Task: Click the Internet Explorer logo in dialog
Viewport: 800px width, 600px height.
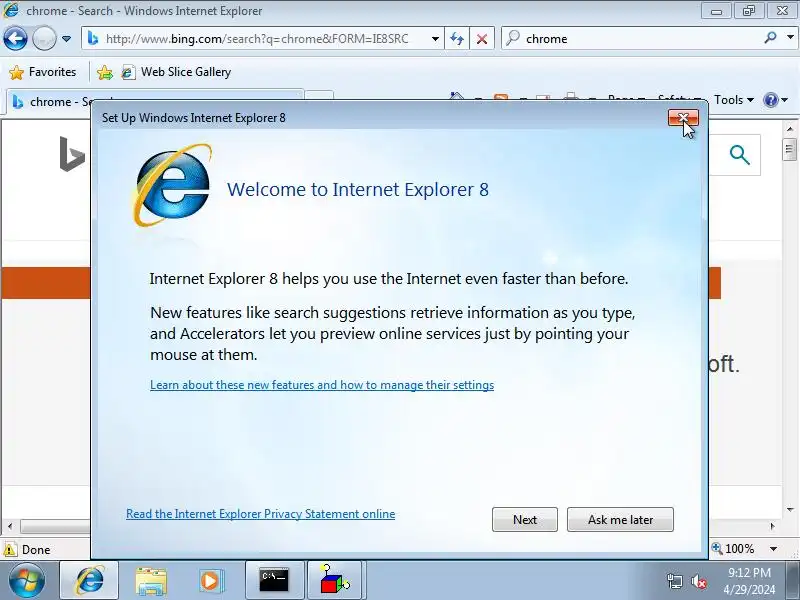Action: [173, 185]
